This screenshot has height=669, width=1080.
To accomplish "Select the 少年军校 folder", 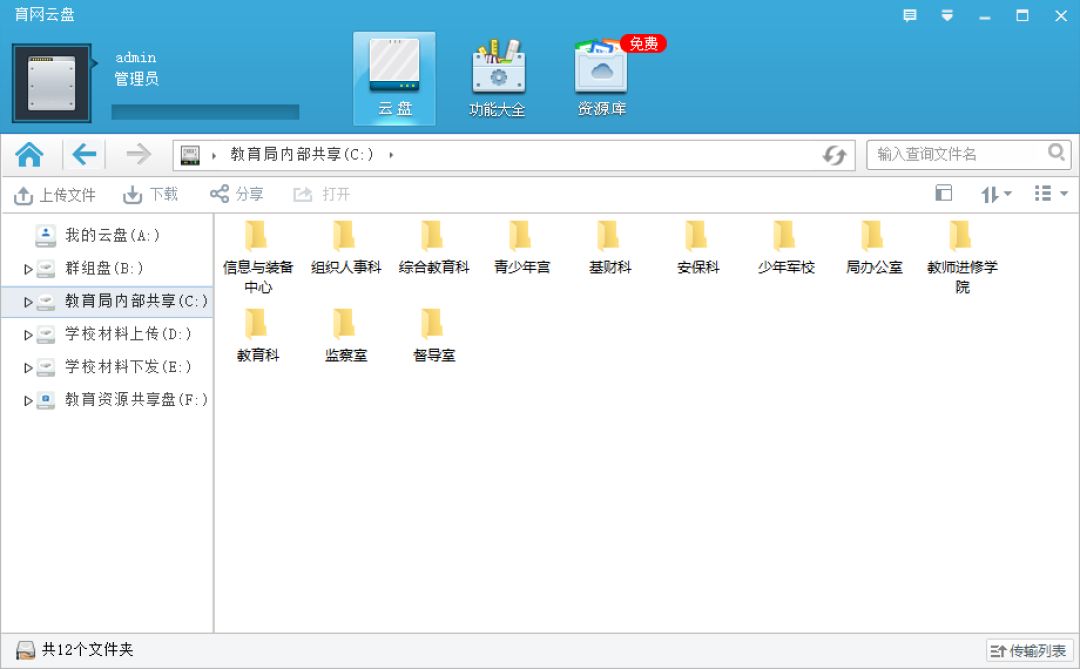I will pyautogui.click(x=786, y=248).
